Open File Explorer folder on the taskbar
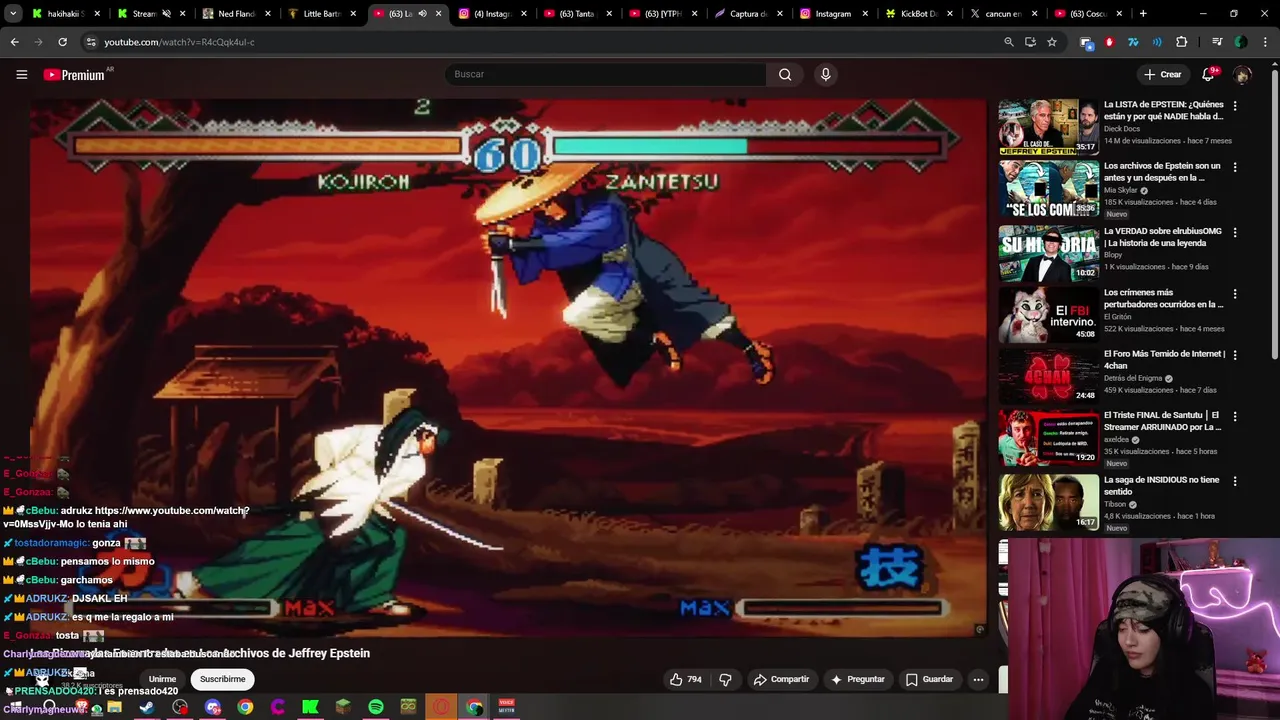This screenshot has height=720, width=1280. pos(115,707)
